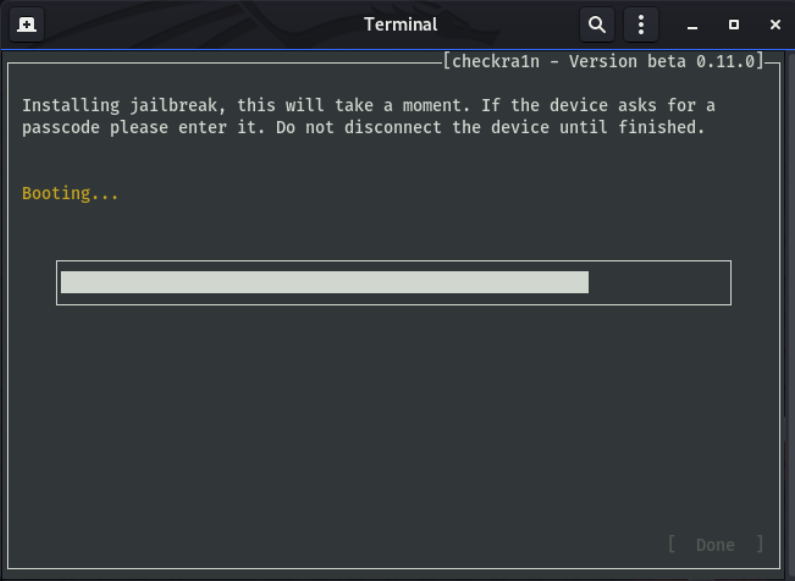Click empty header bar left of Terminal title
Screen dimensions: 795x581
pos(203,24)
